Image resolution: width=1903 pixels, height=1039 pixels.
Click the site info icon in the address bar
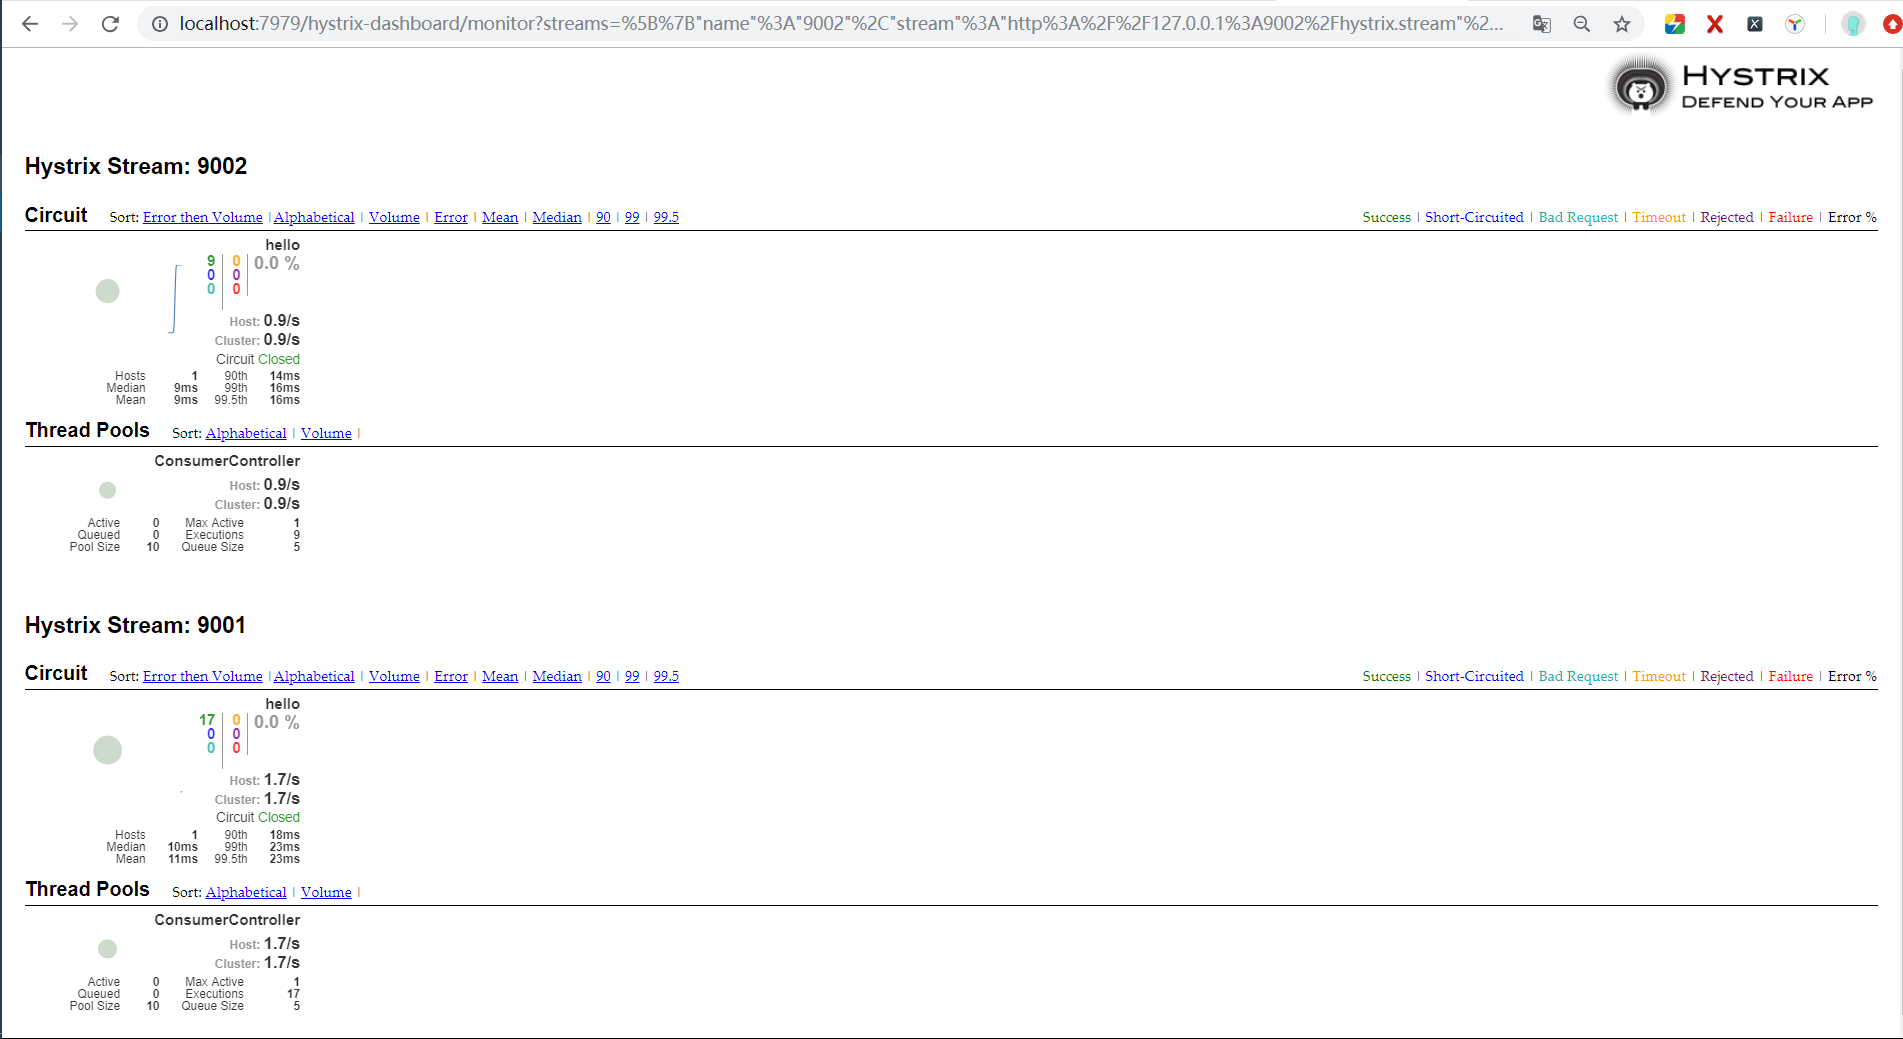159,24
